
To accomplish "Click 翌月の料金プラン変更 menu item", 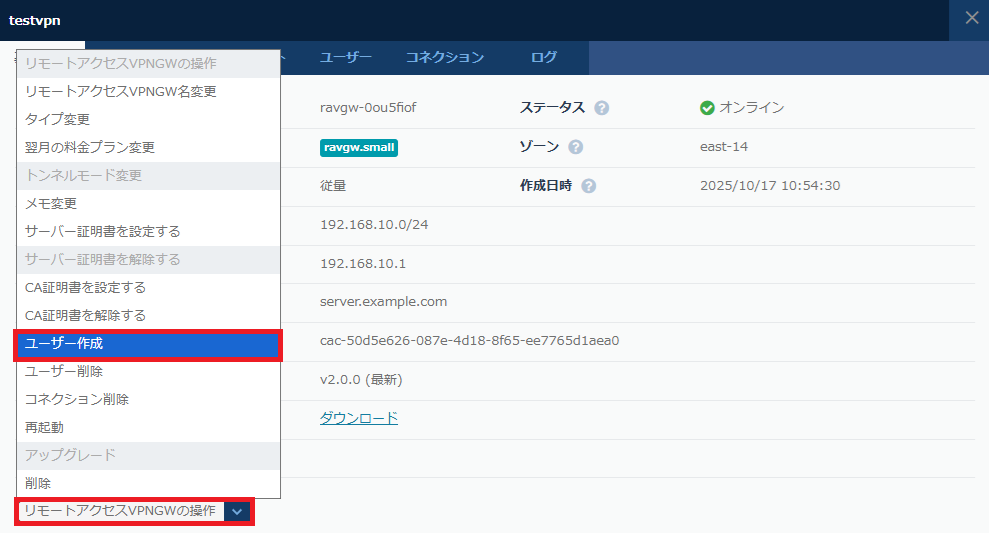I will point(90,147).
